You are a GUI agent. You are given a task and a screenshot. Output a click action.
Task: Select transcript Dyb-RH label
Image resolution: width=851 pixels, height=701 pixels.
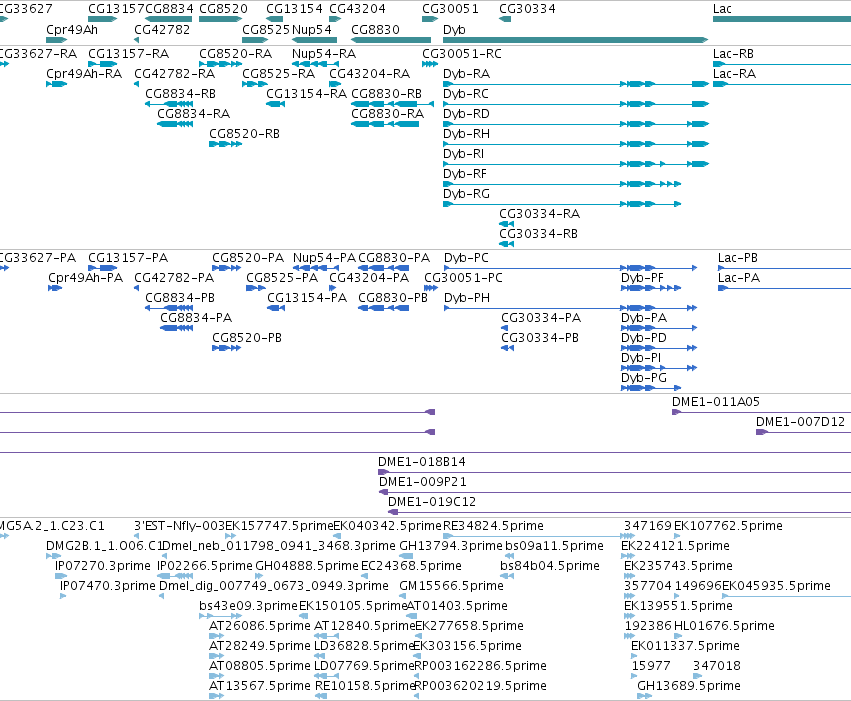[x=466, y=133]
